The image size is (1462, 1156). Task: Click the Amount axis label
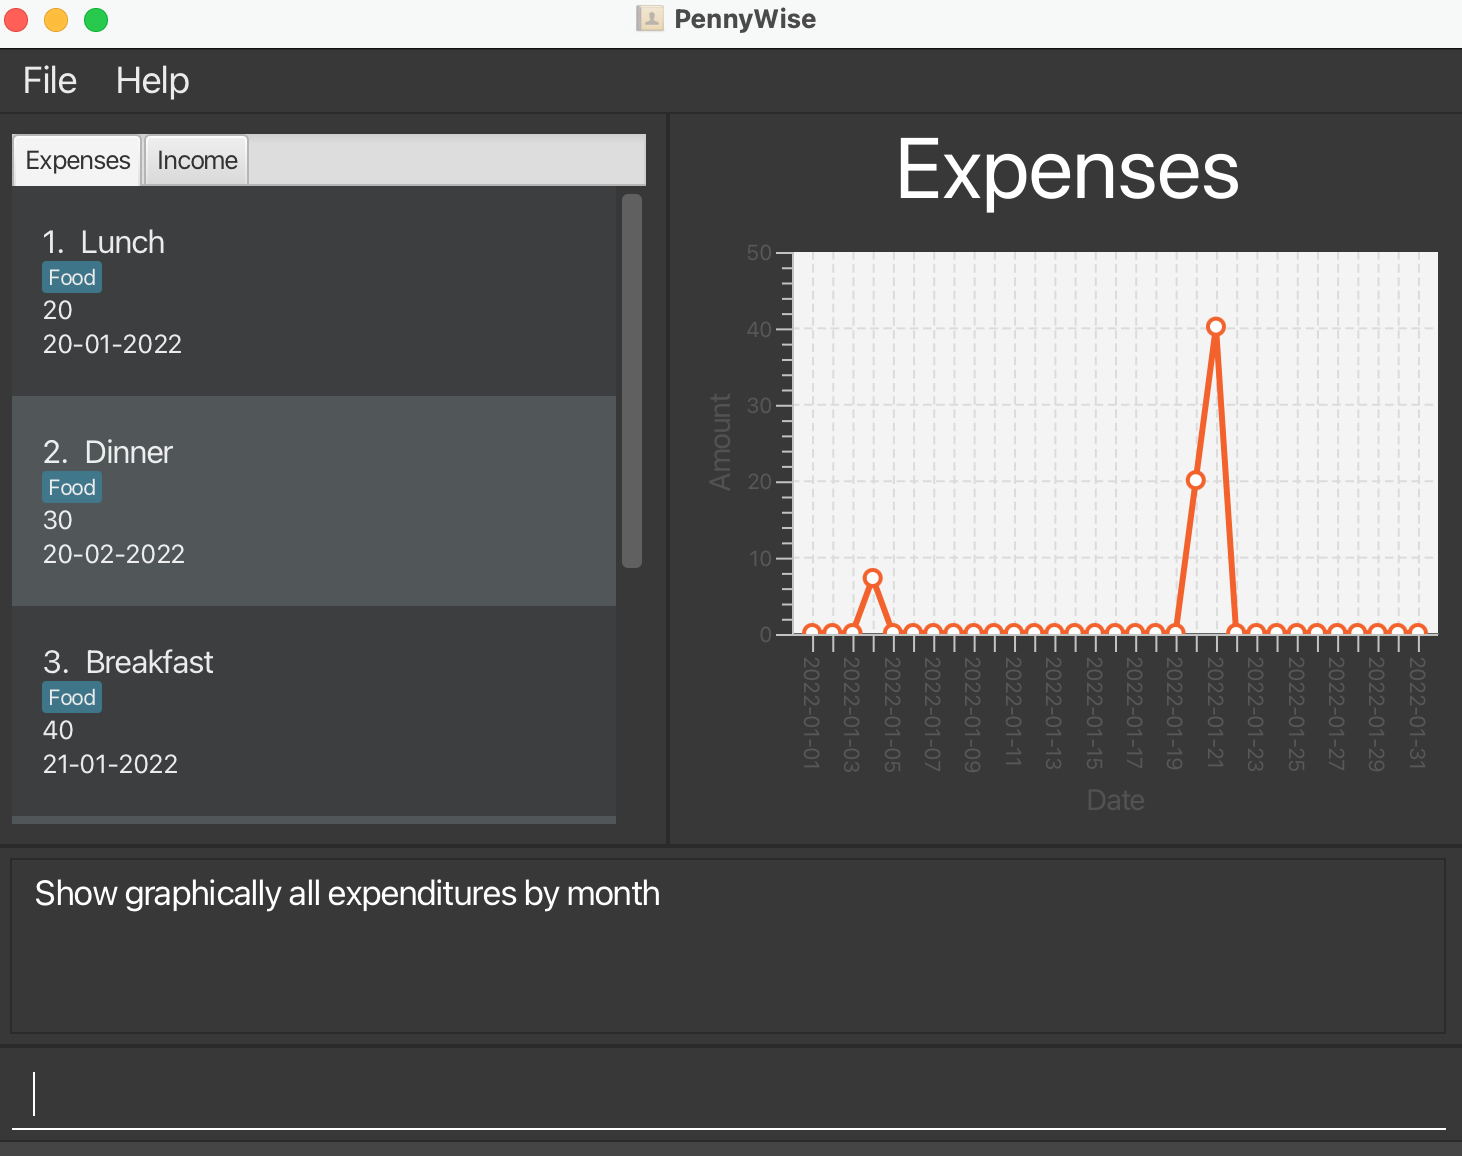pyautogui.click(x=720, y=442)
